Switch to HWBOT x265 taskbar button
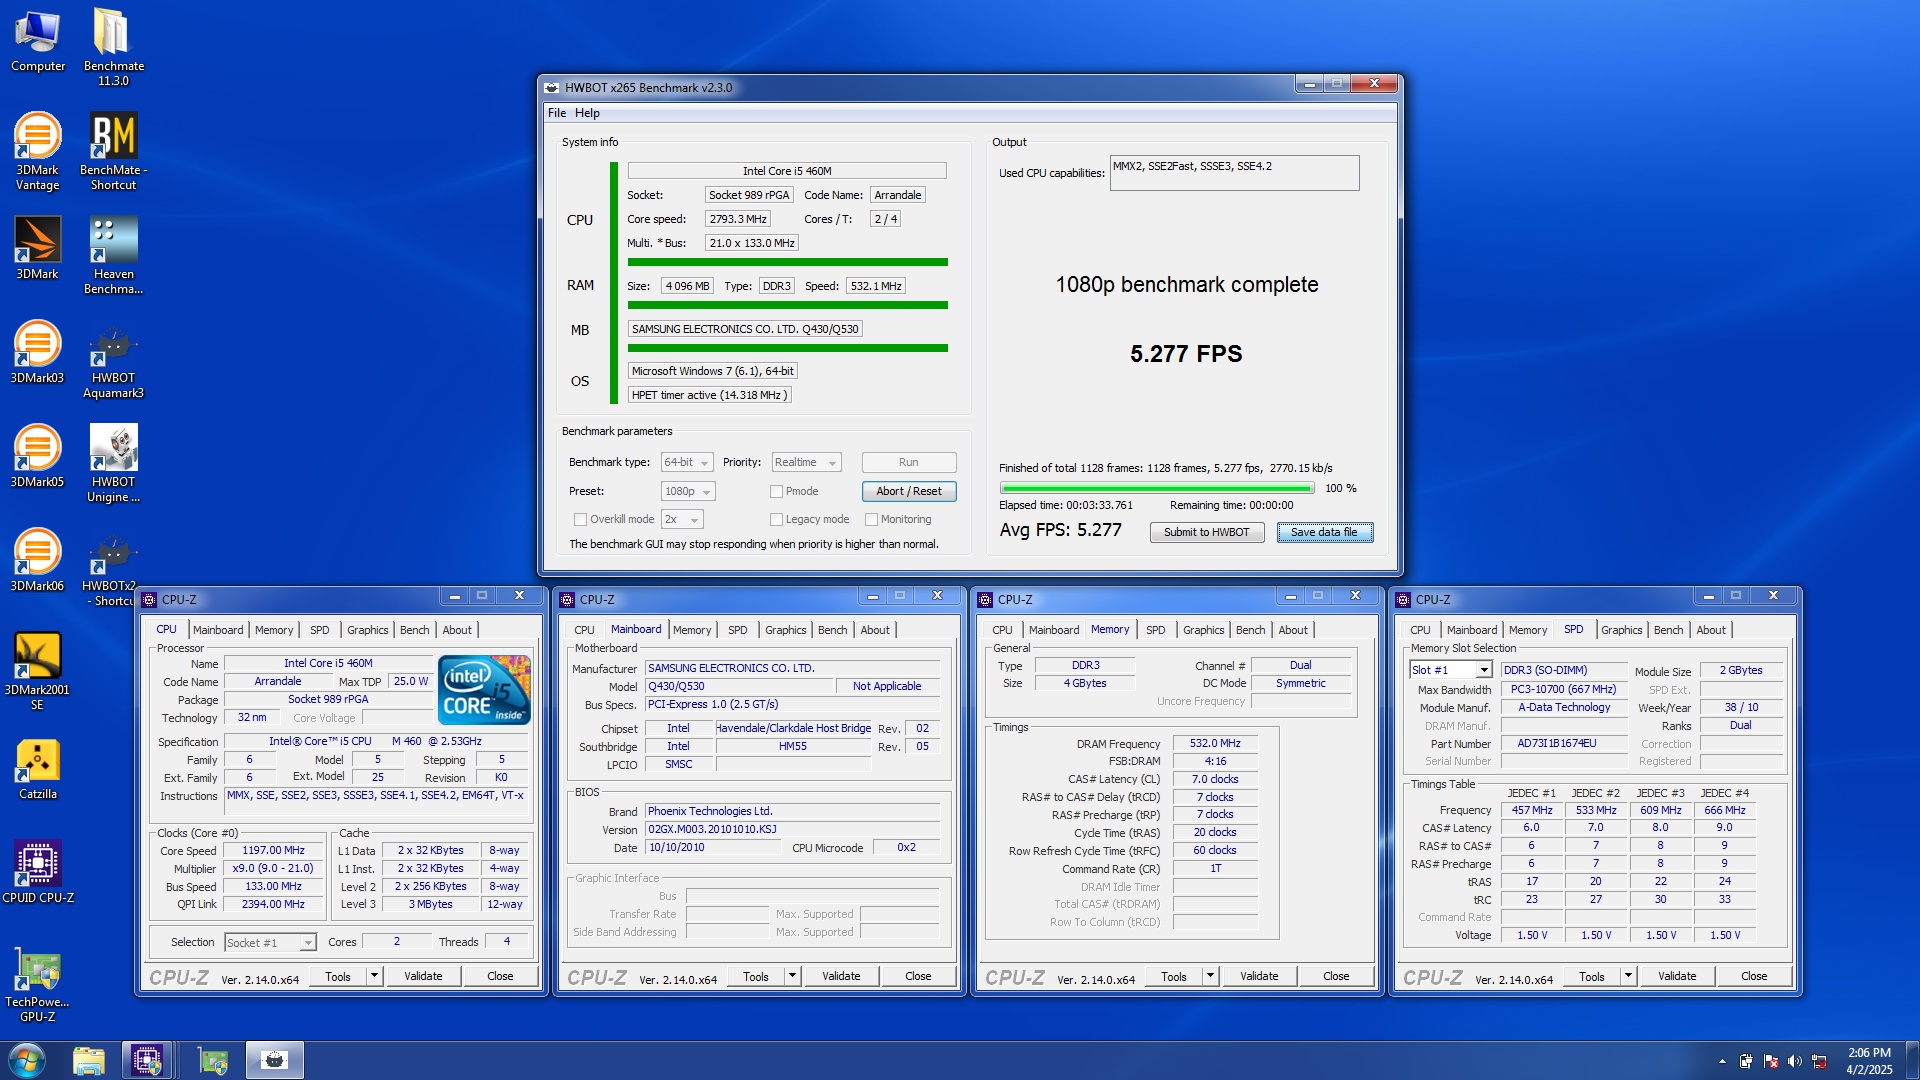 (x=275, y=1060)
